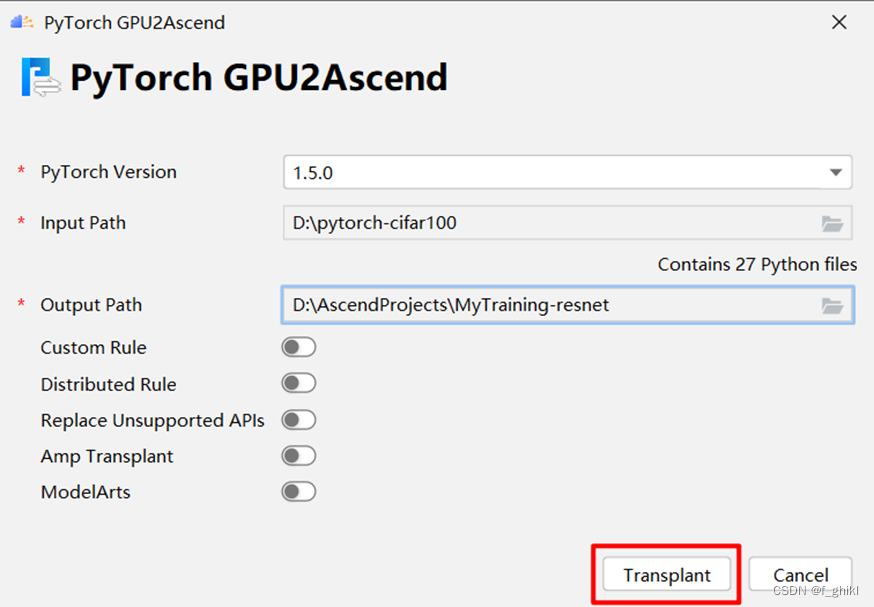This screenshot has height=607, width=874.
Task: Toggle Amp Transplant on
Action: click(x=298, y=456)
